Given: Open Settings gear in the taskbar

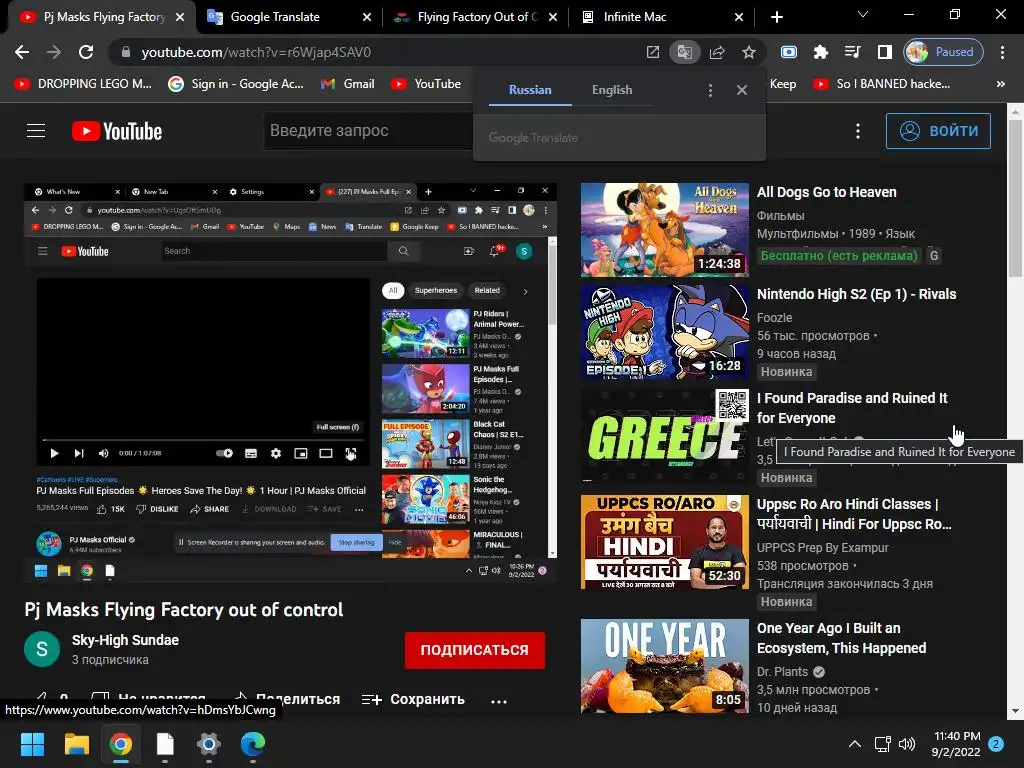Looking at the screenshot, I should click(209, 744).
